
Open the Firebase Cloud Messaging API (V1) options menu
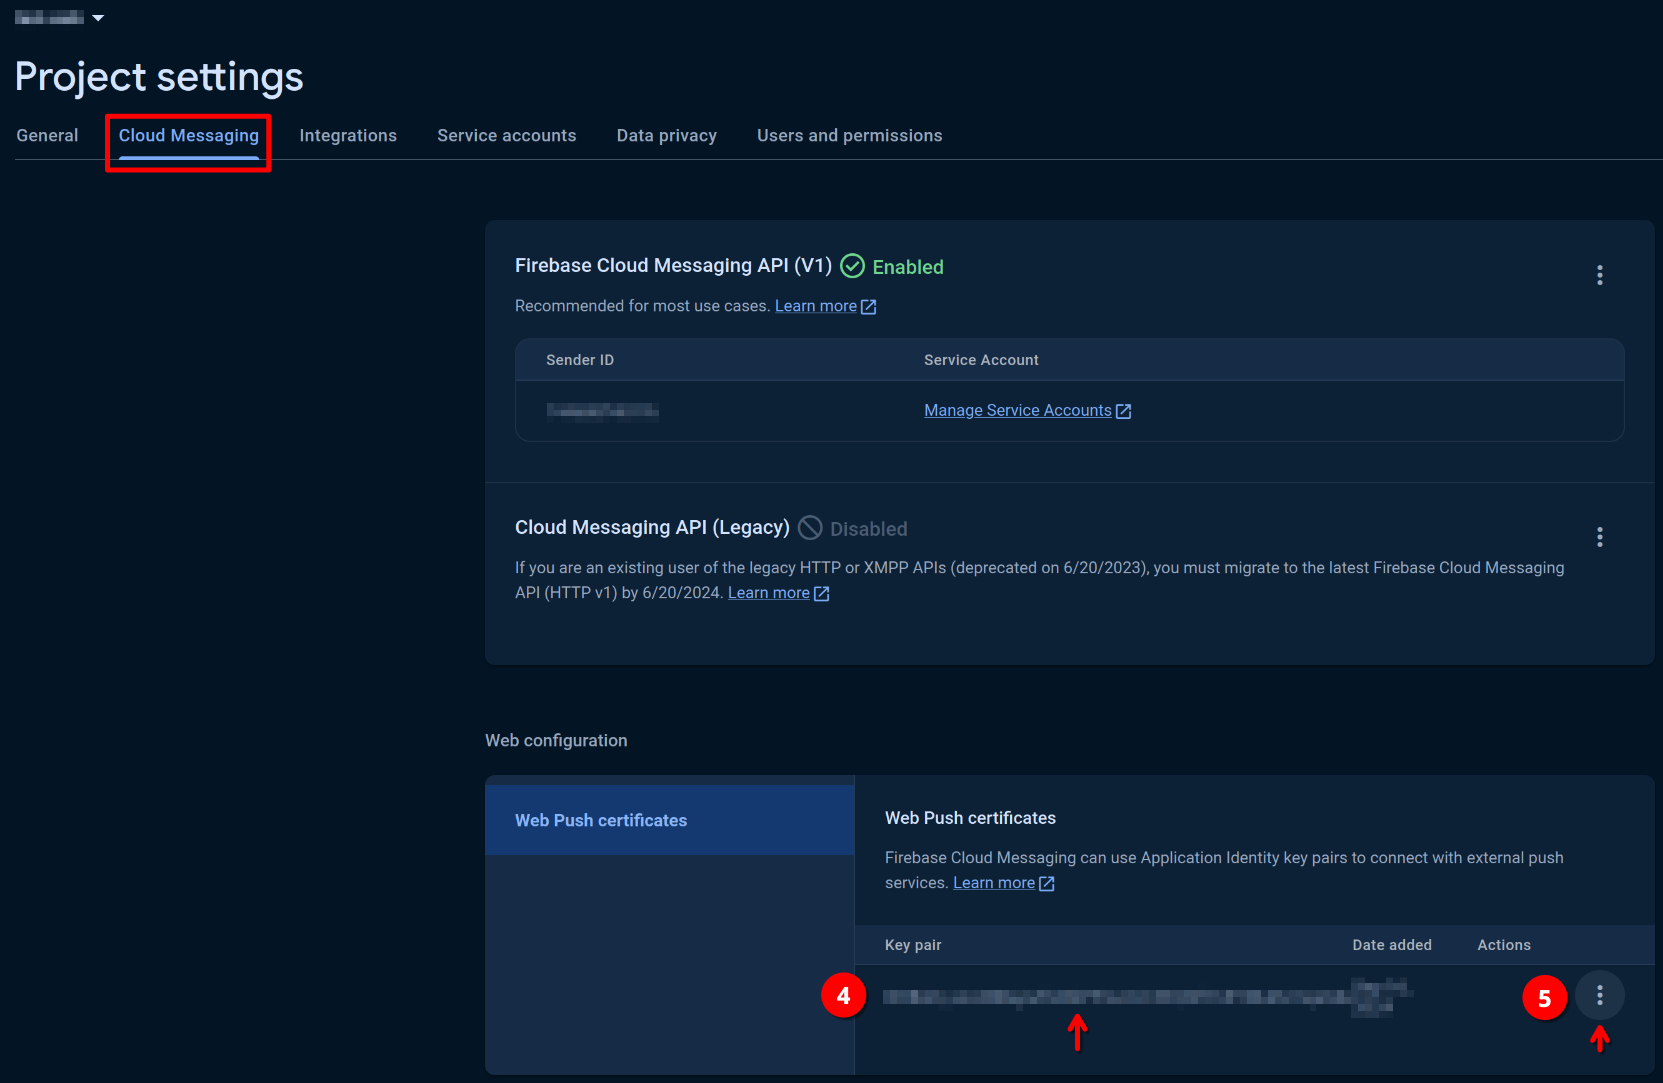tap(1600, 275)
